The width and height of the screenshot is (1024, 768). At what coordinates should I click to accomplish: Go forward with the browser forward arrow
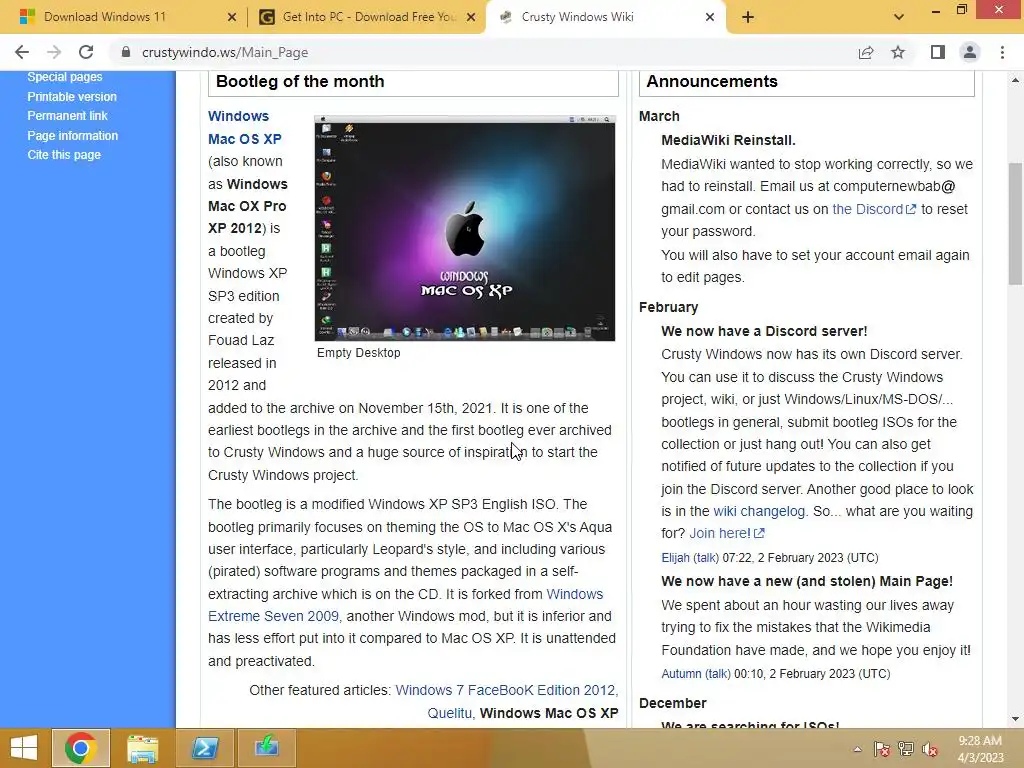pyautogui.click(x=54, y=52)
